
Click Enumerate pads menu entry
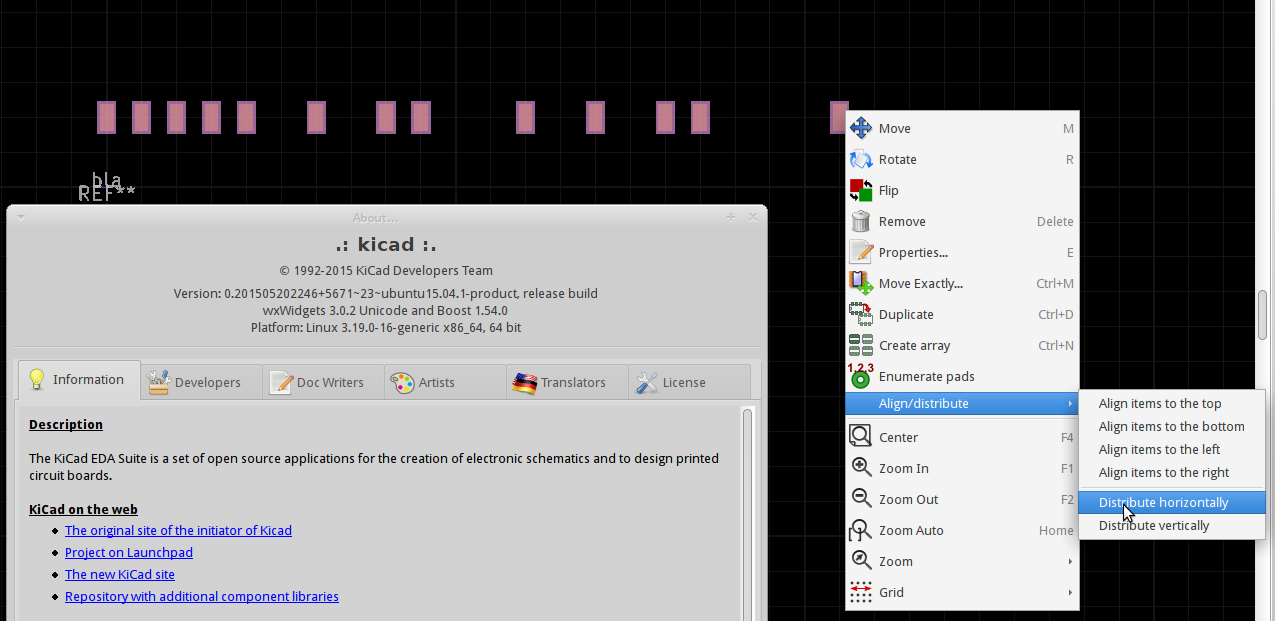(961, 376)
